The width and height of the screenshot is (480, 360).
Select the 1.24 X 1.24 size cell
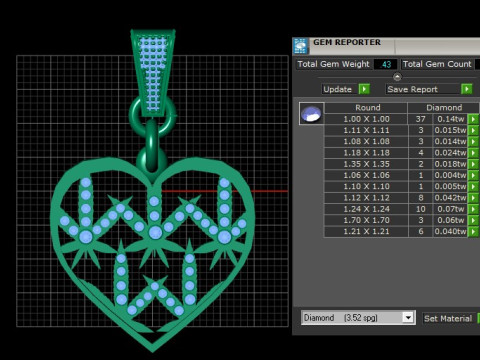coord(366,209)
